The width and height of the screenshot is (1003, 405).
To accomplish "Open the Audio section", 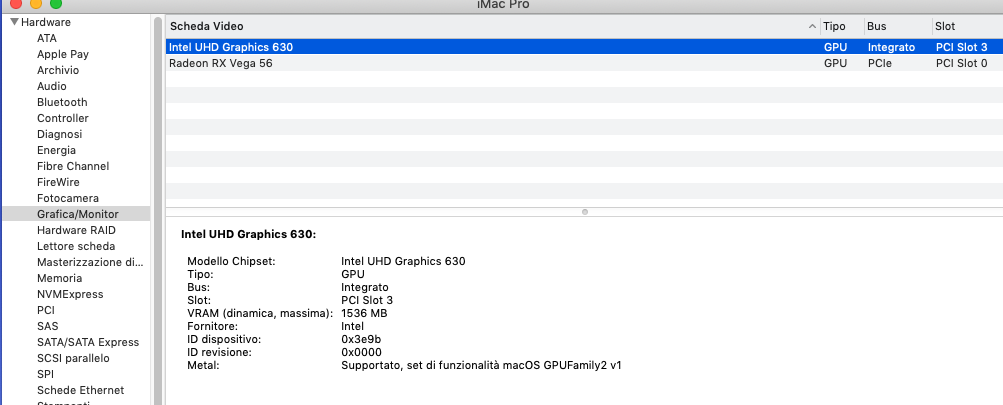I will (52, 86).
